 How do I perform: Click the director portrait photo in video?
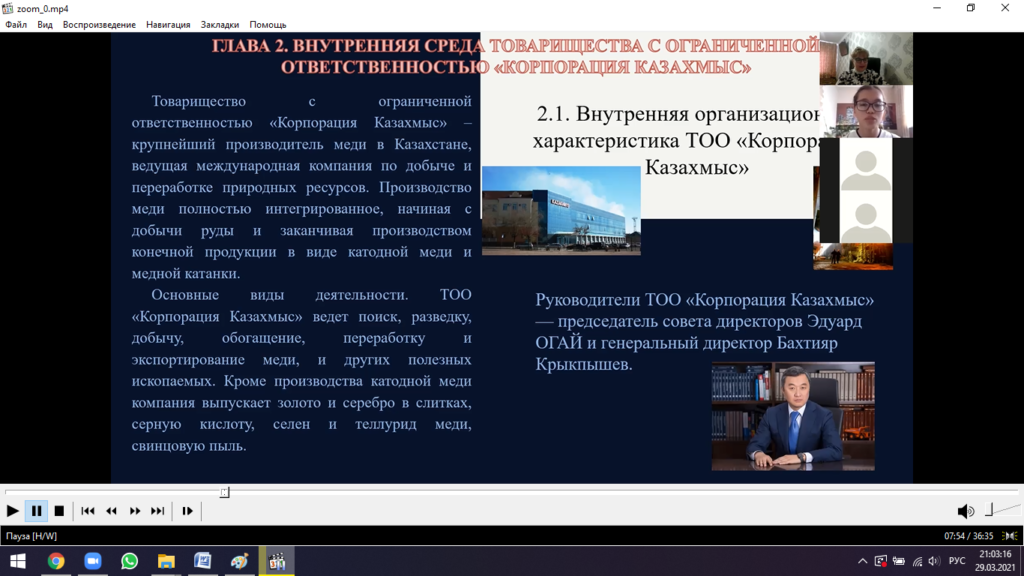pyautogui.click(x=793, y=416)
